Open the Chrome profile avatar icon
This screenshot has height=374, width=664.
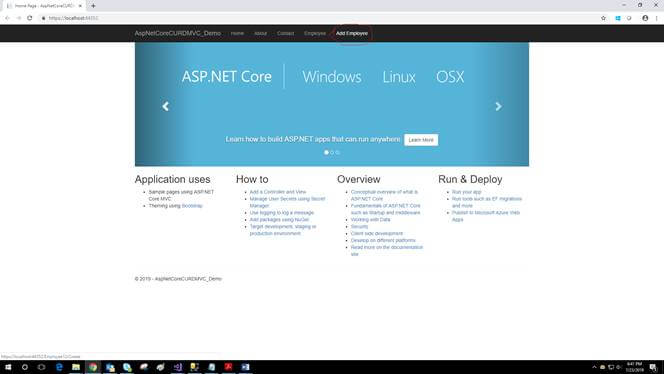point(645,18)
